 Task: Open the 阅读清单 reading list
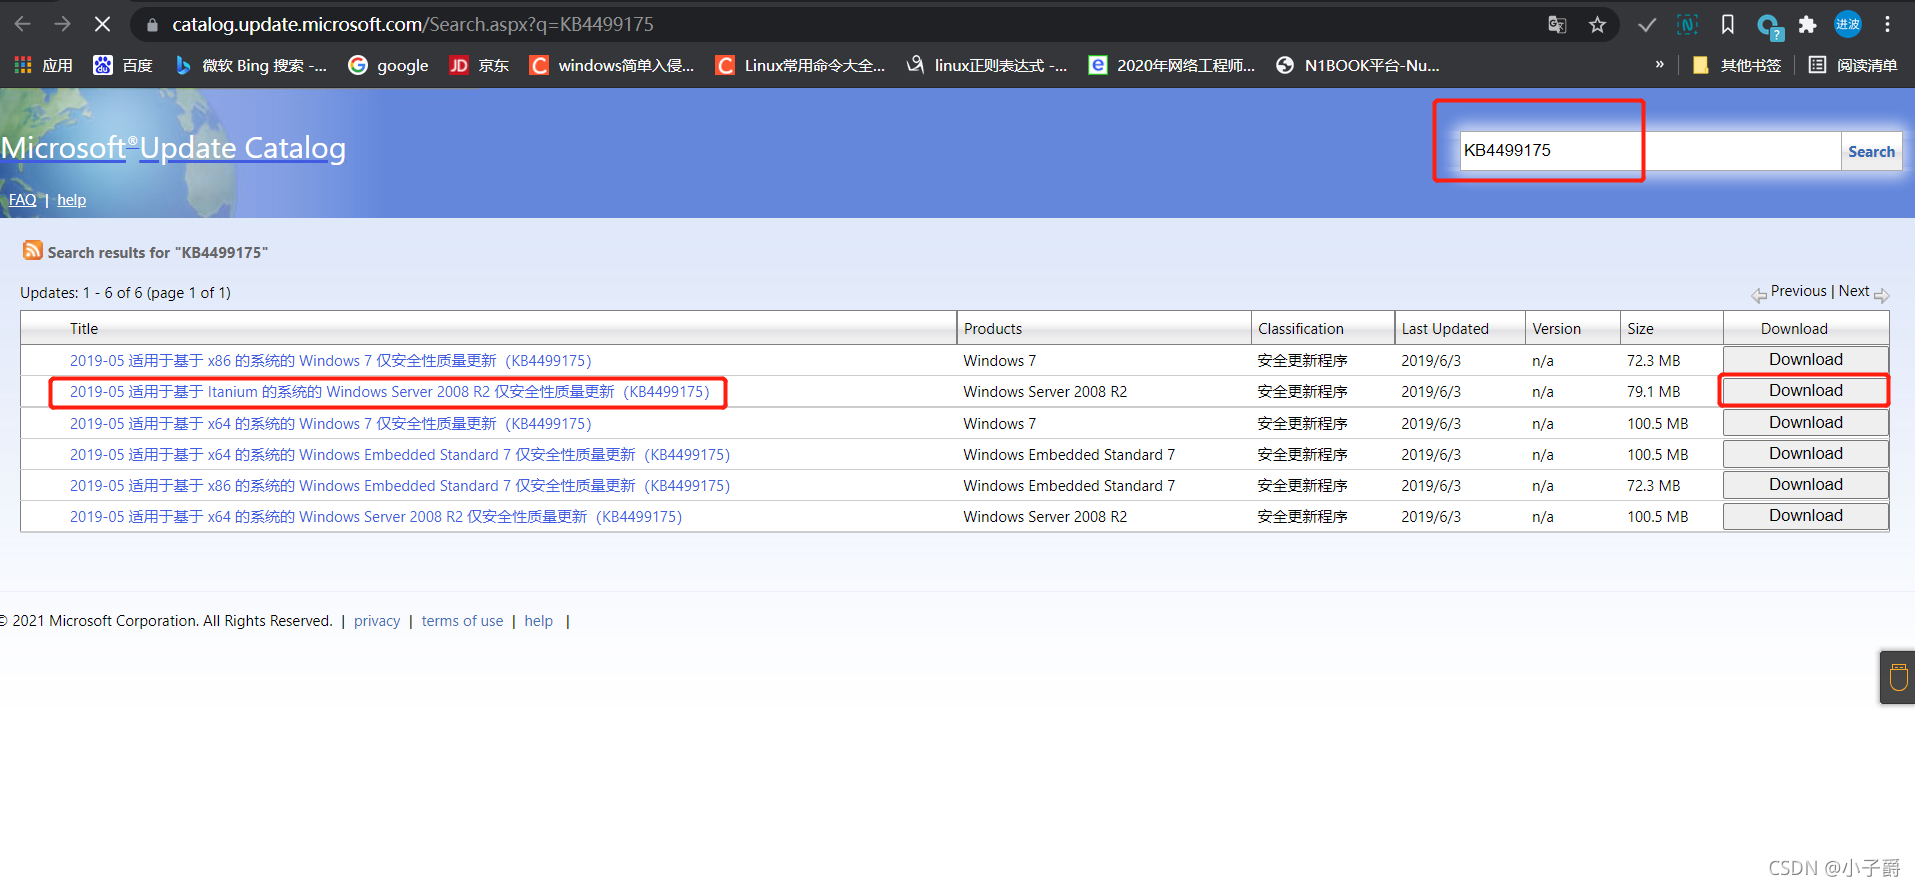click(x=1853, y=65)
